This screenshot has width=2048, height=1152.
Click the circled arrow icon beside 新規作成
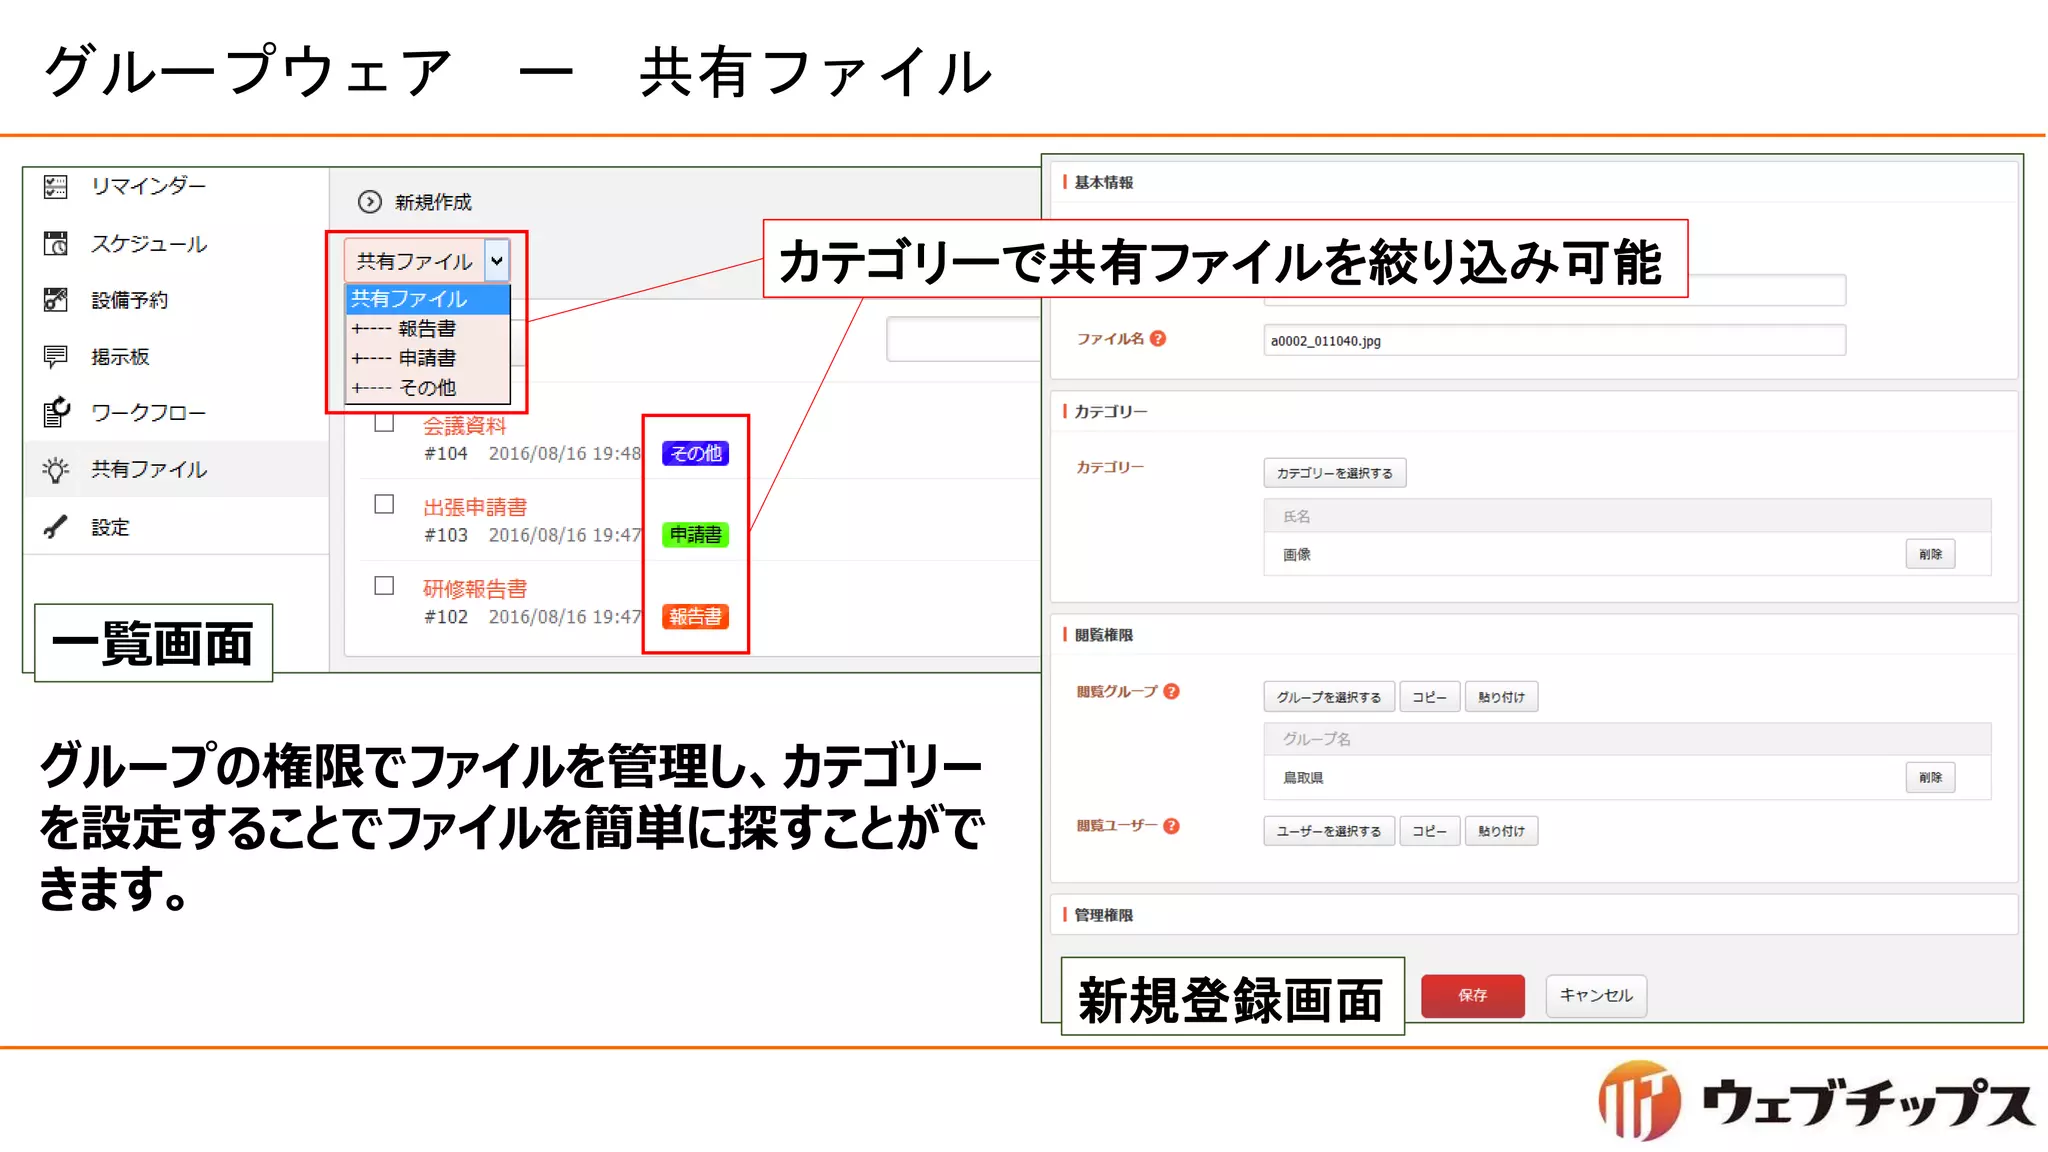click(x=370, y=202)
